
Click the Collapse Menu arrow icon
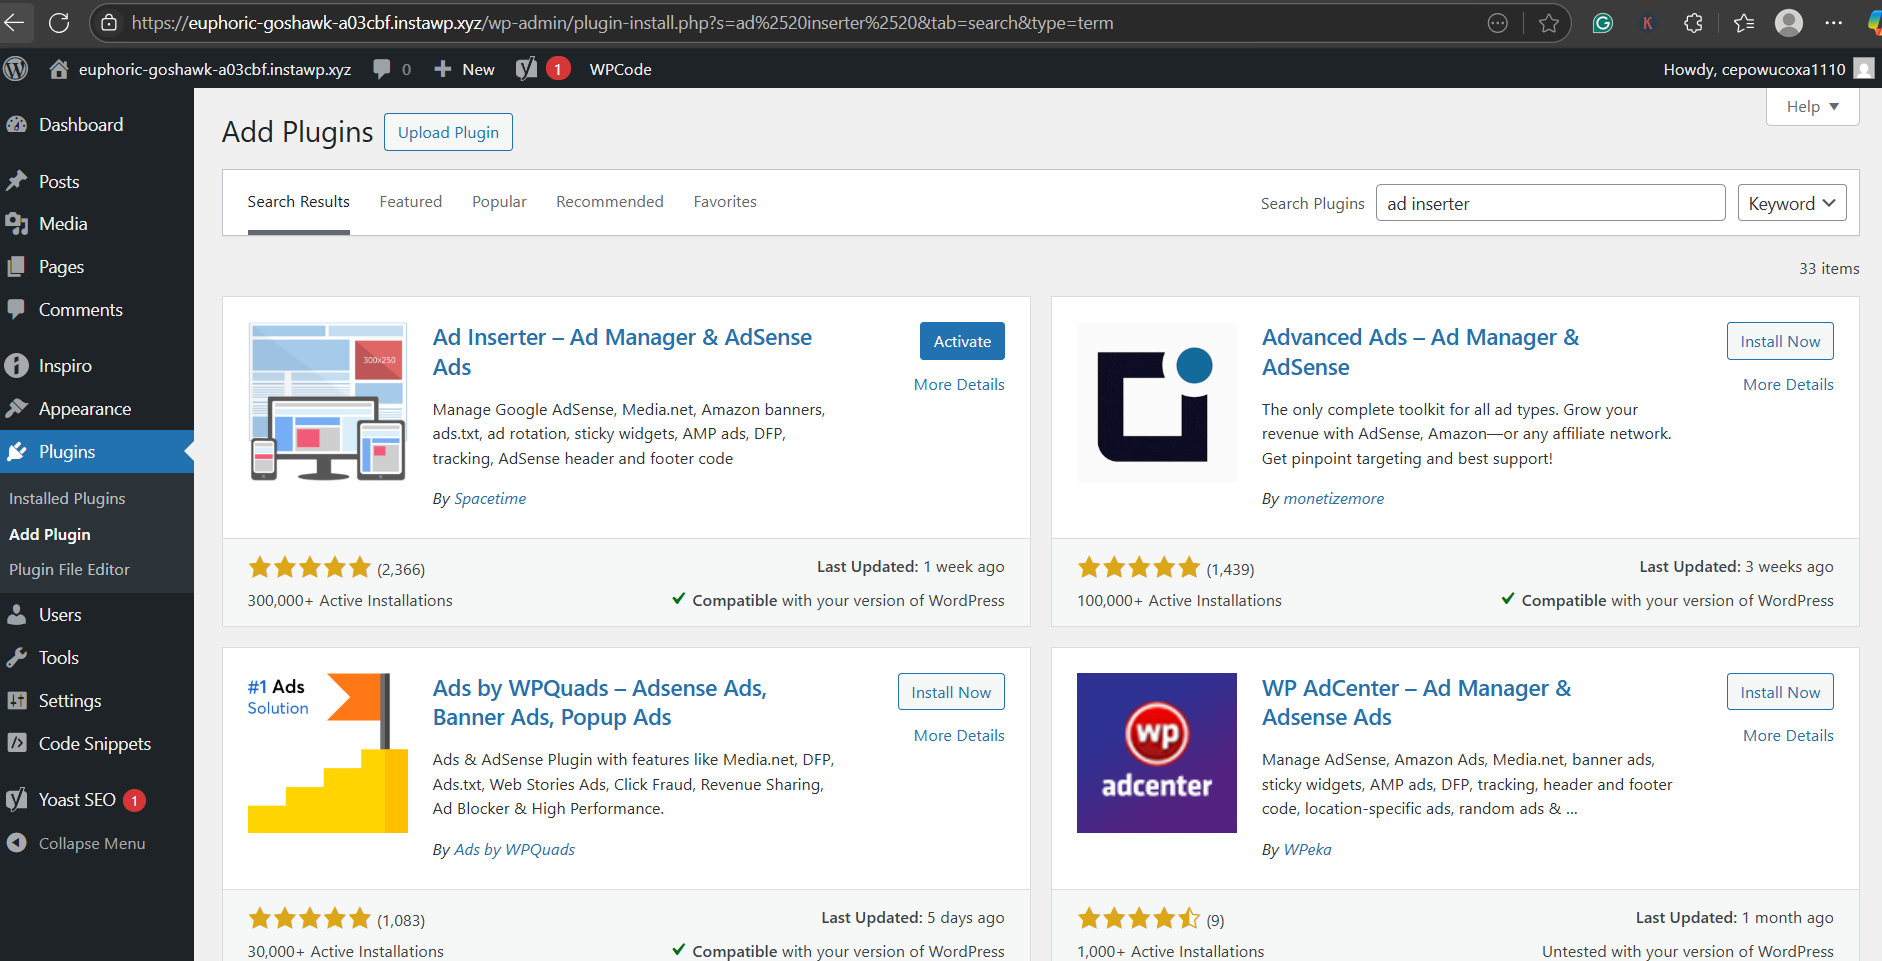[x=17, y=843]
